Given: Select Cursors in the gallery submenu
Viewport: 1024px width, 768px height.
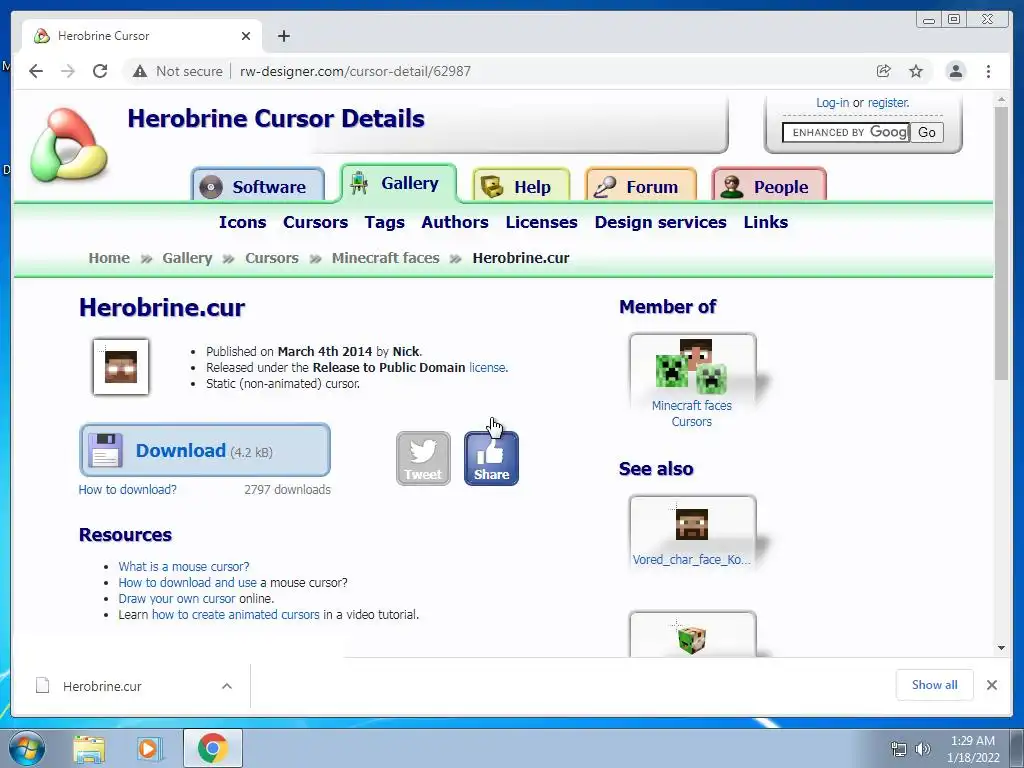Looking at the screenshot, I should click(315, 222).
